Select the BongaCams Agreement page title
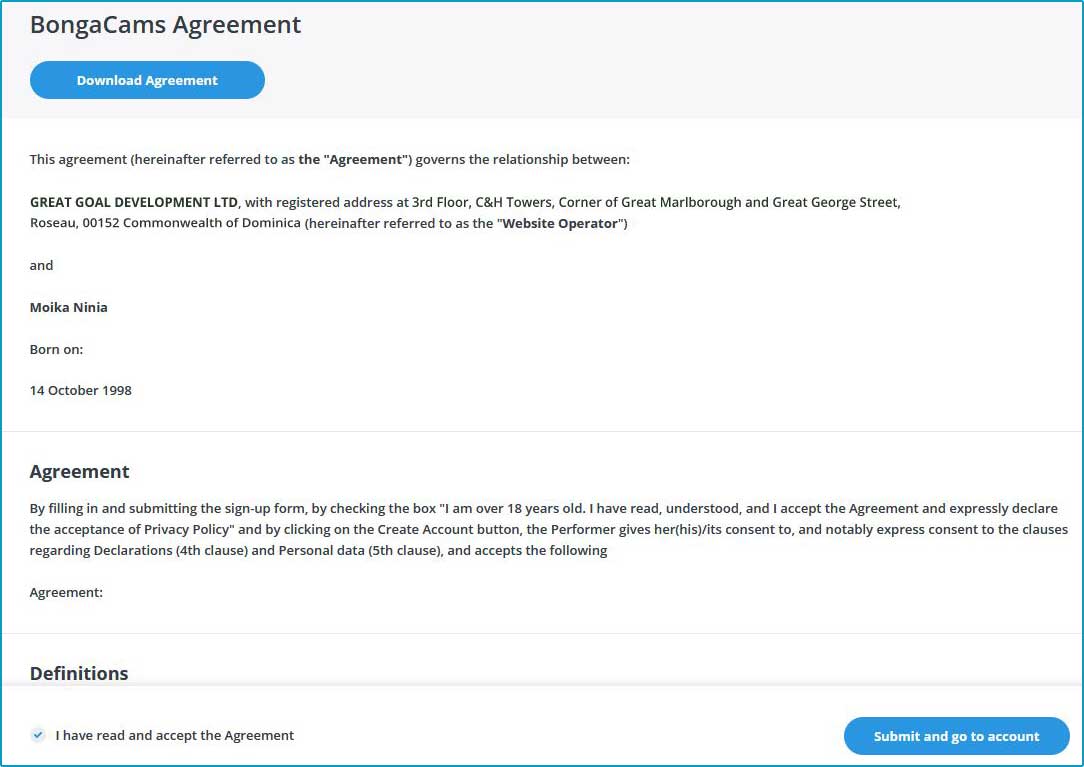 pos(164,25)
